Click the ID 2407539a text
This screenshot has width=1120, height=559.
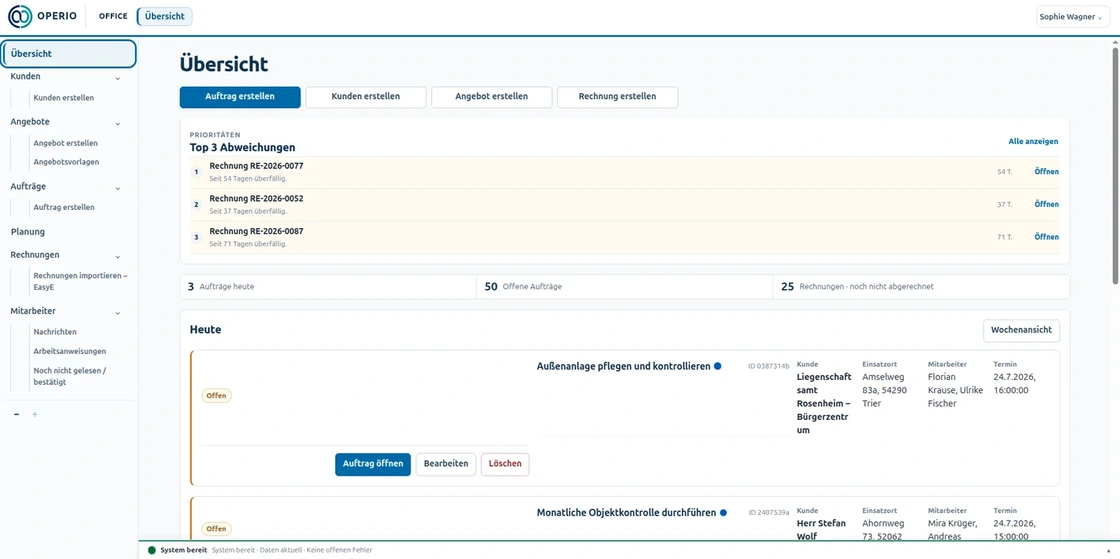coord(769,513)
